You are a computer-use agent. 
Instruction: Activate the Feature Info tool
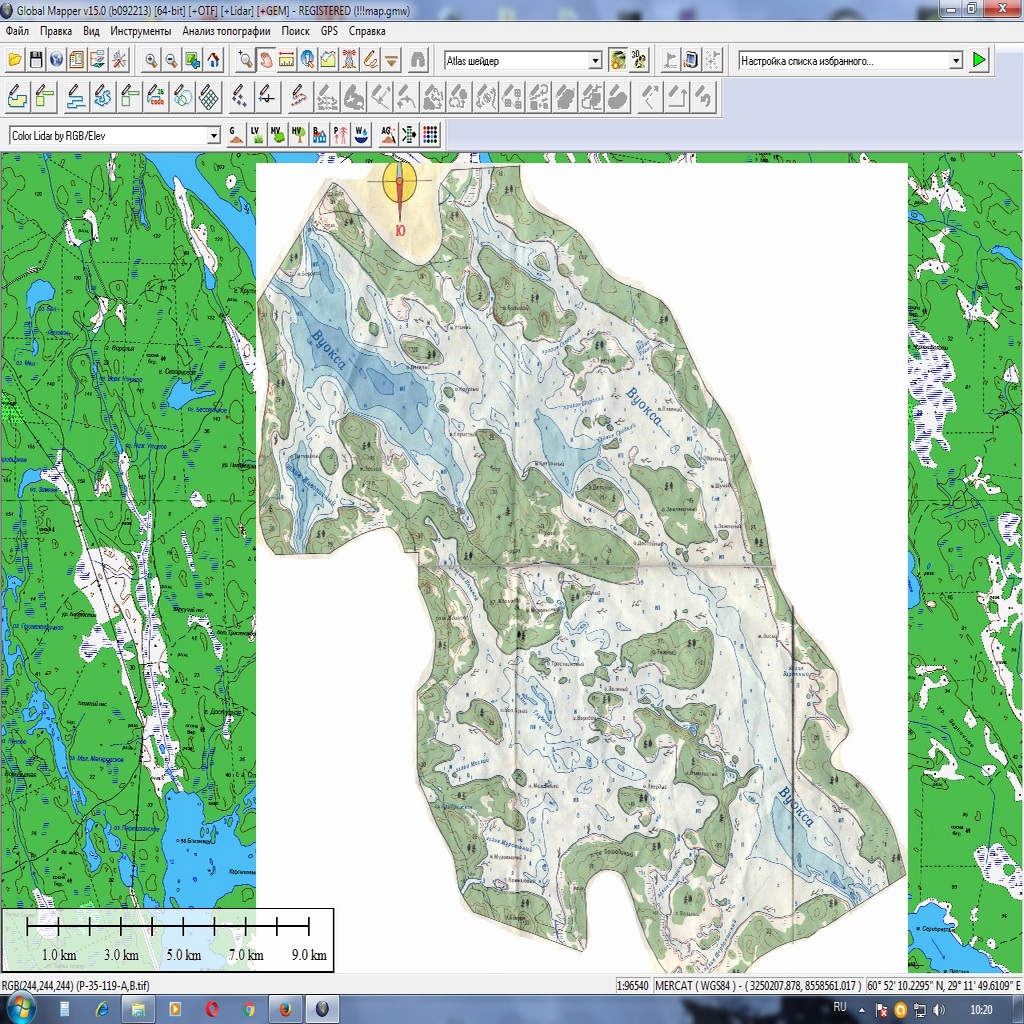308,60
